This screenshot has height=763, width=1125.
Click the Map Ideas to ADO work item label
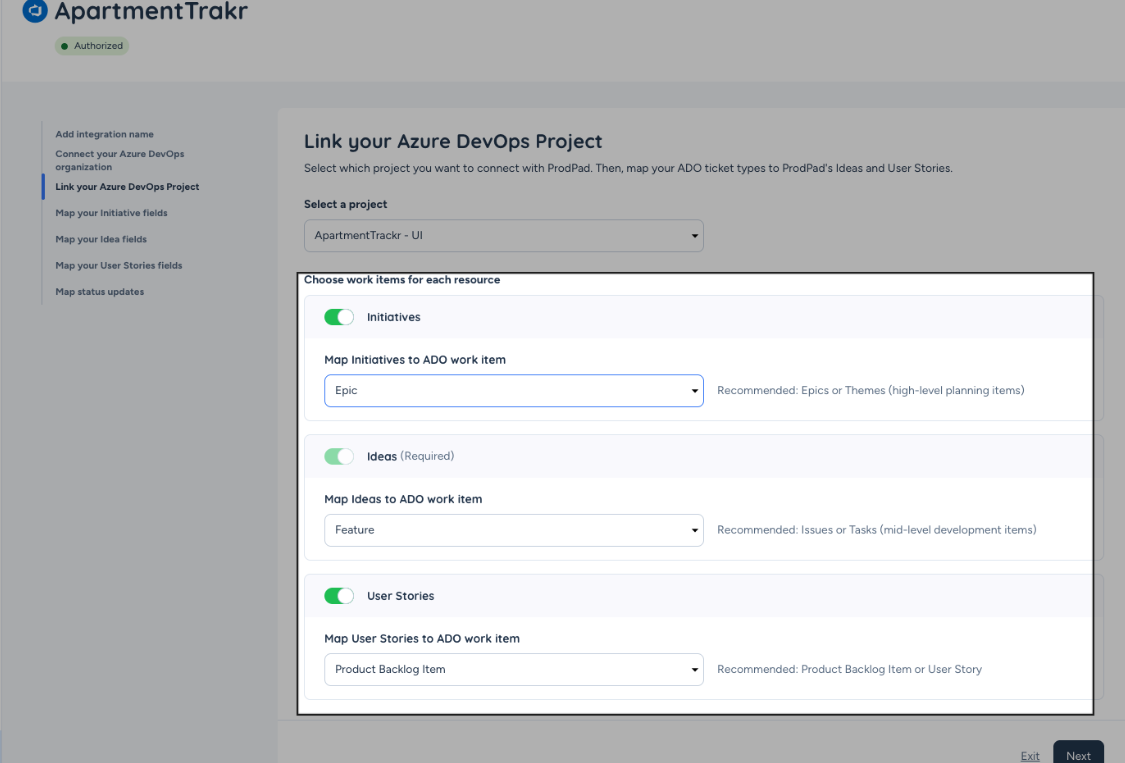(403, 499)
